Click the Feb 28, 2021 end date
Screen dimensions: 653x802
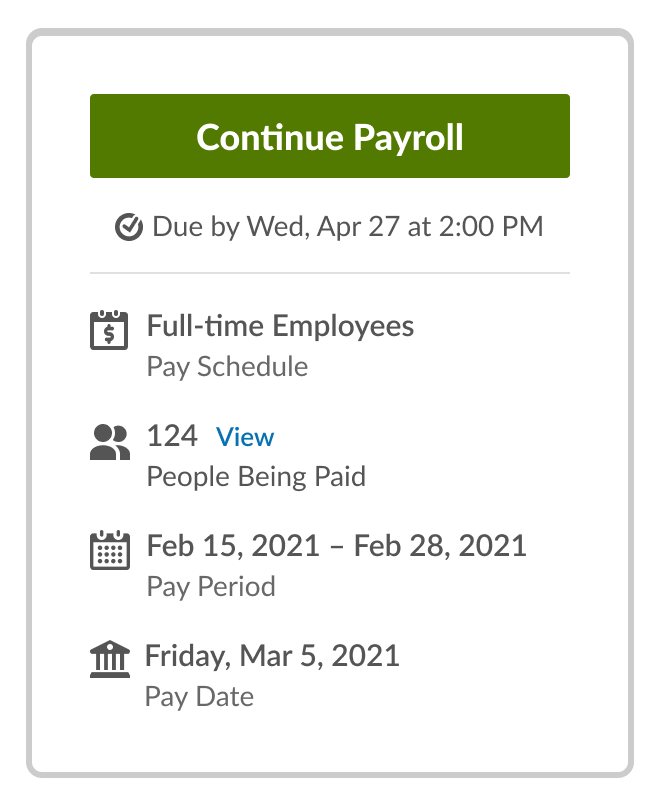point(440,546)
